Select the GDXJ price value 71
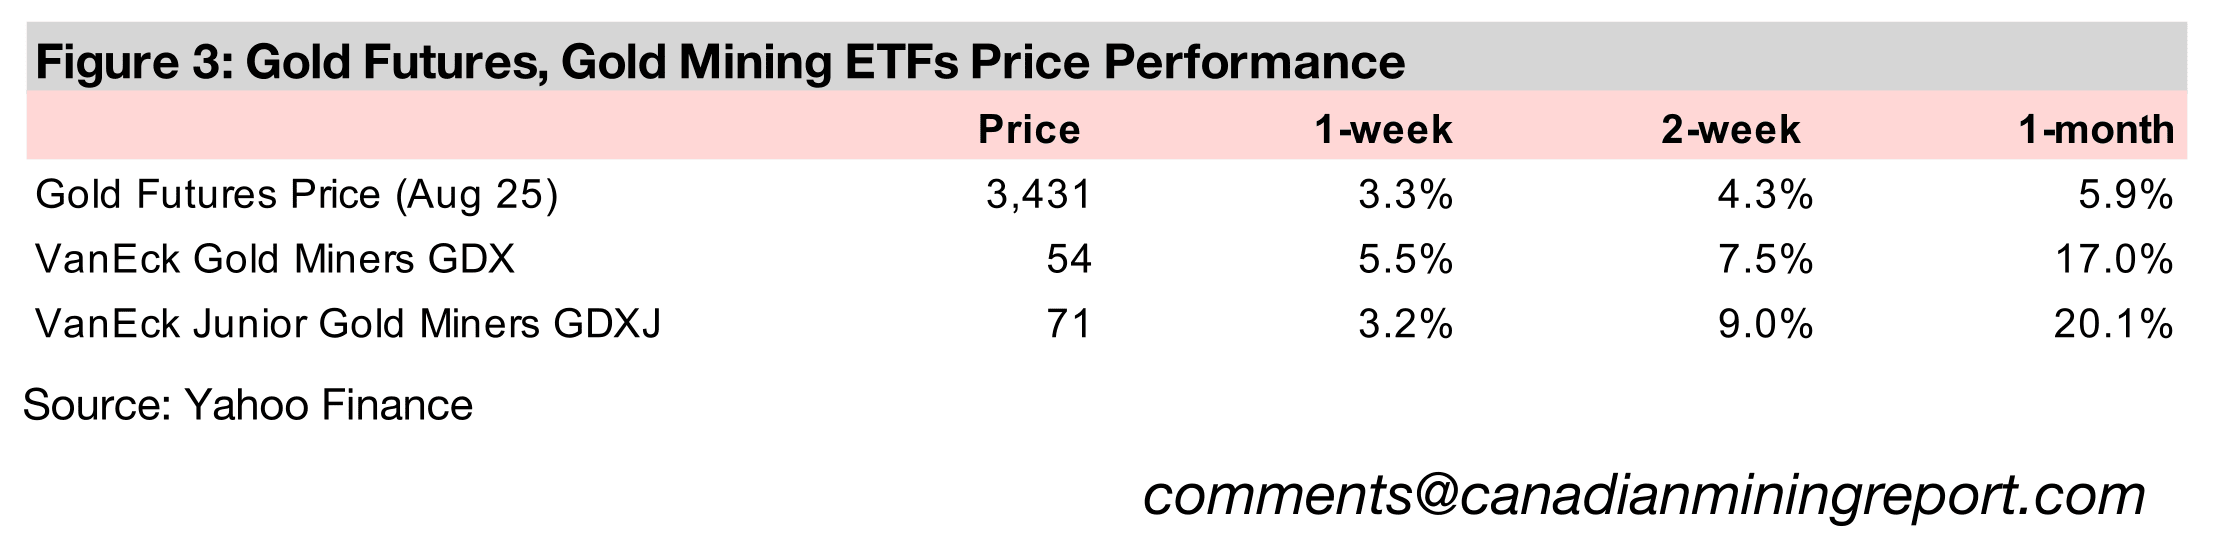The height and width of the screenshot is (550, 2219). (x=1068, y=324)
